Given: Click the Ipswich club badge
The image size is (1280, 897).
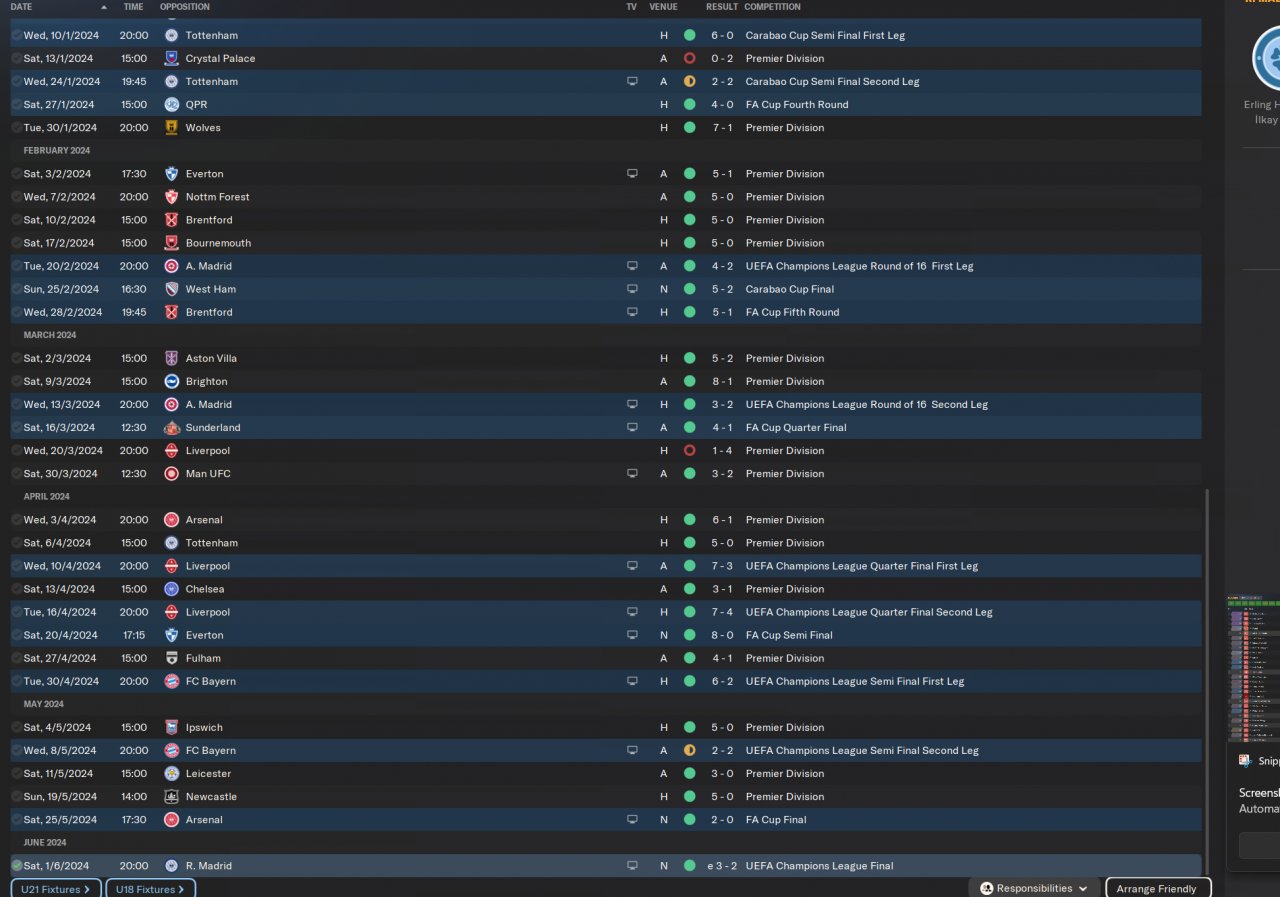Looking at the screenshot, I should pos(171,727).
